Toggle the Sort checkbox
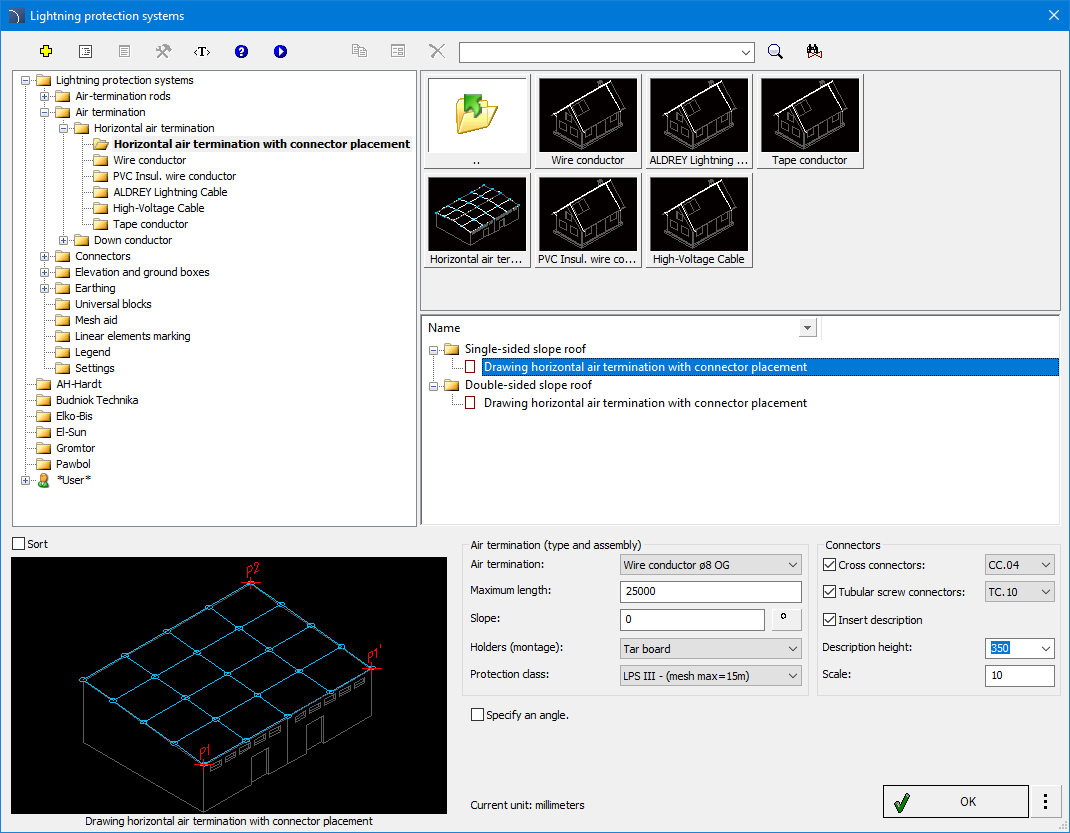Image resolution: width=1070 pixels, height=833 pixels. point(18,544)
